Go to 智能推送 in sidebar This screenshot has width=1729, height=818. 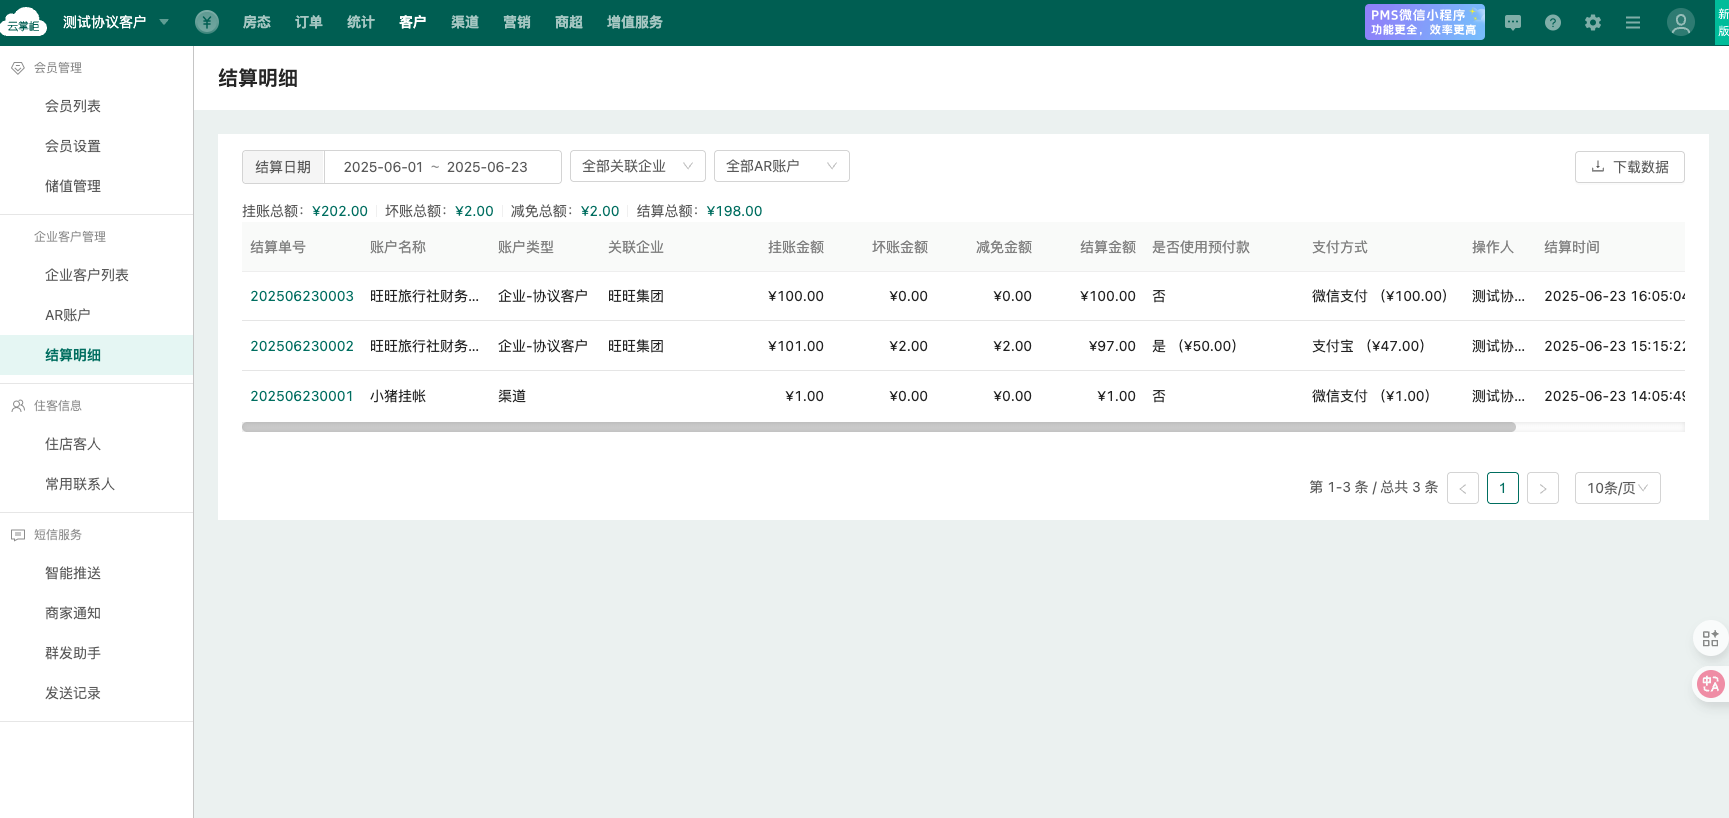pos(73,573)
